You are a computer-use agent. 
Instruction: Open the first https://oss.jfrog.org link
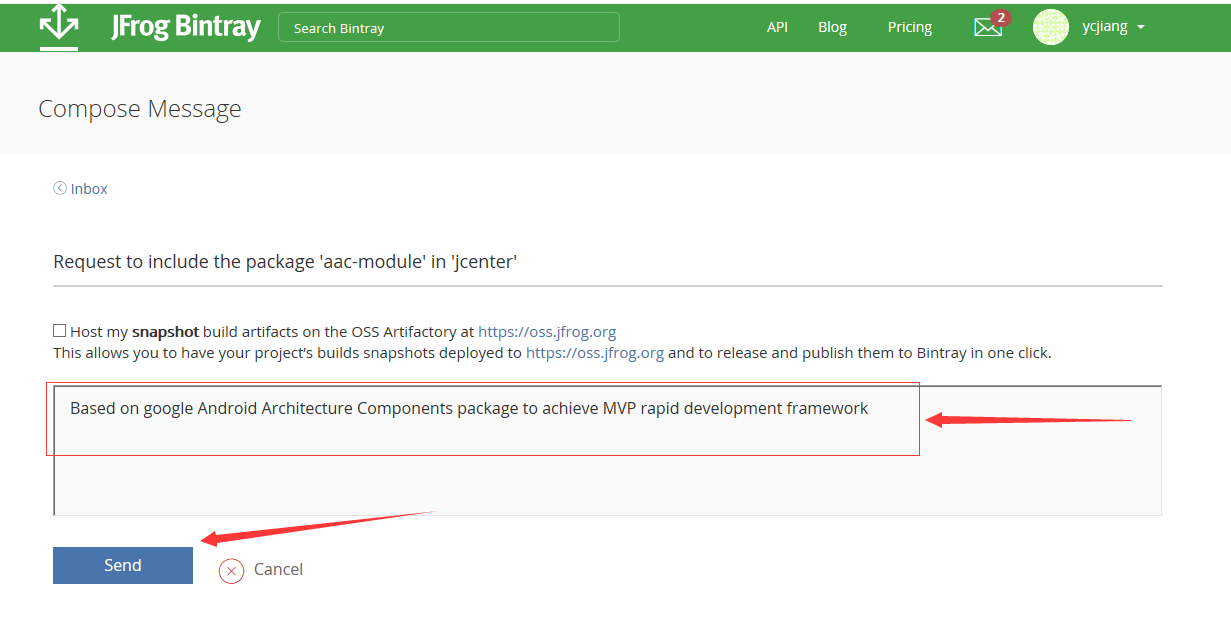click(547, 331)
